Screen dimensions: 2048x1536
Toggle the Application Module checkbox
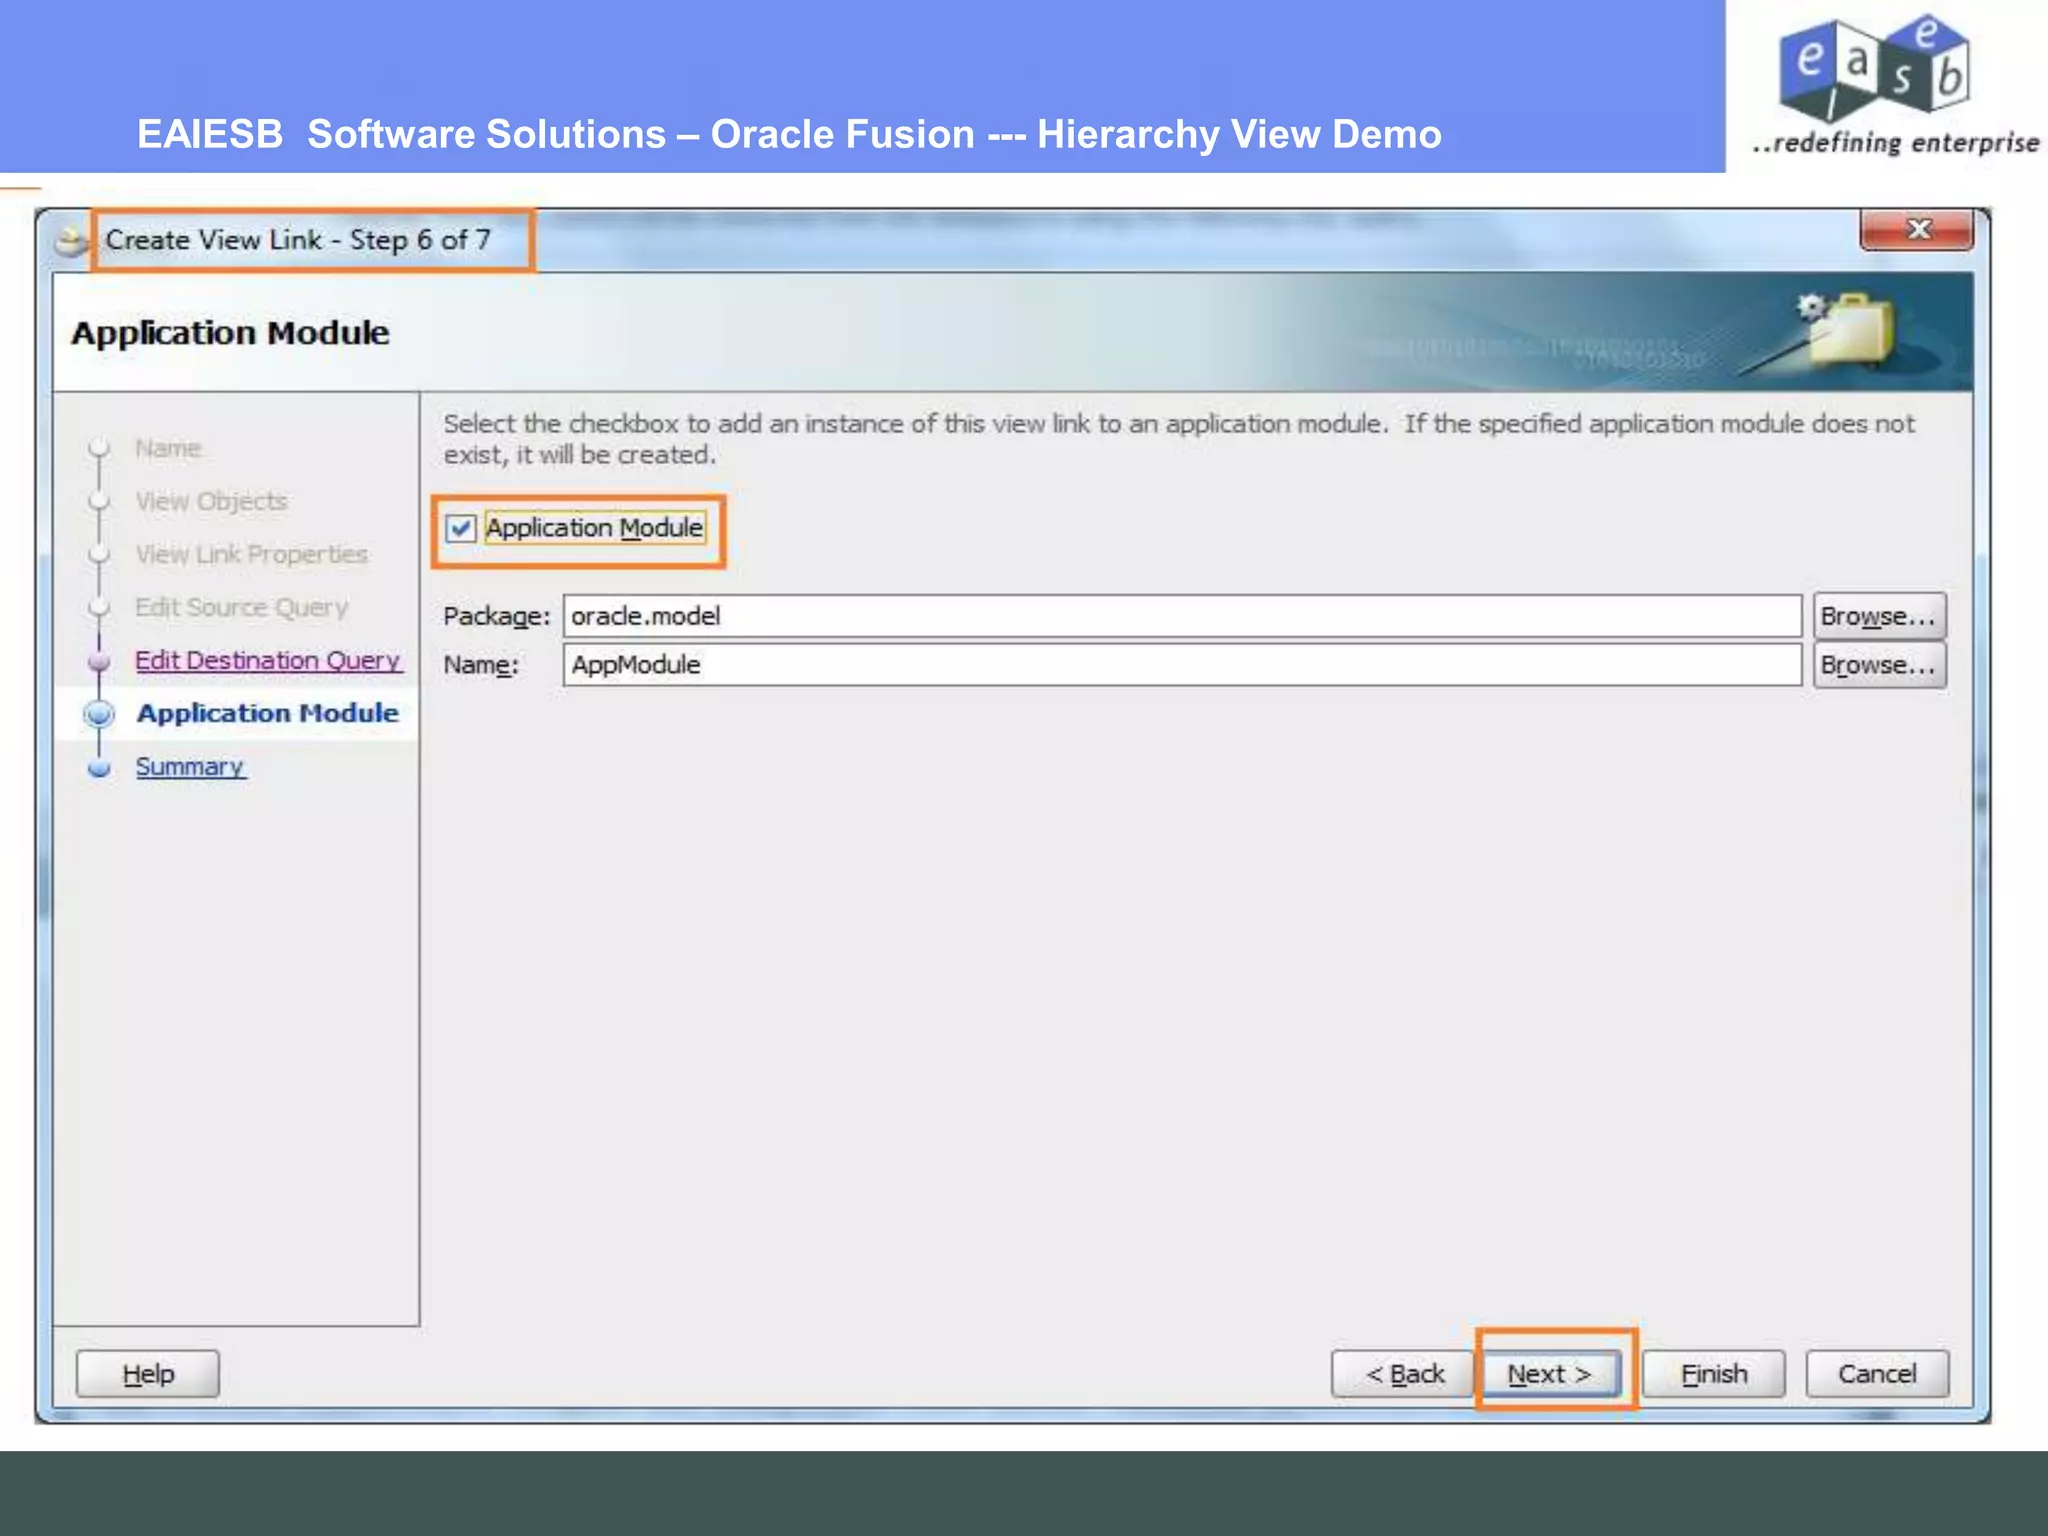point(460,528)
